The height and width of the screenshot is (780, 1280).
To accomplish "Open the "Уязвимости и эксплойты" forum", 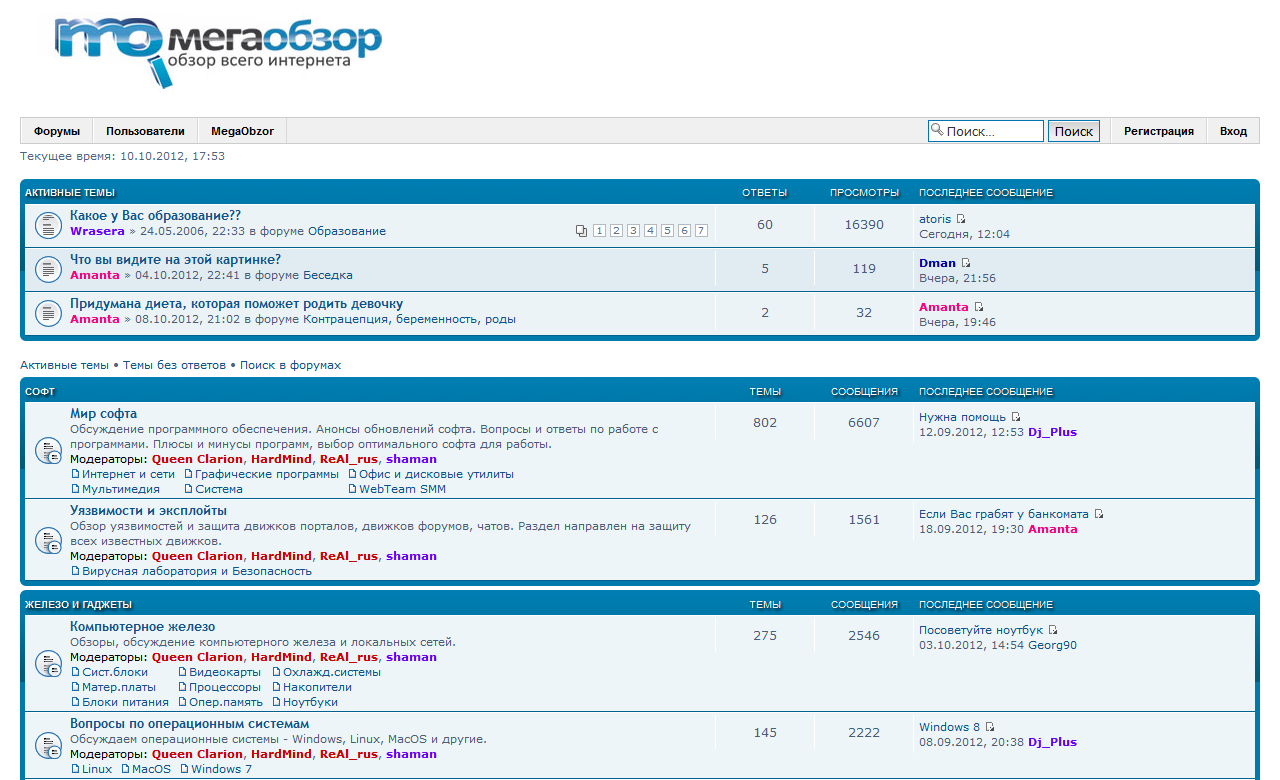I will (148, 511).
